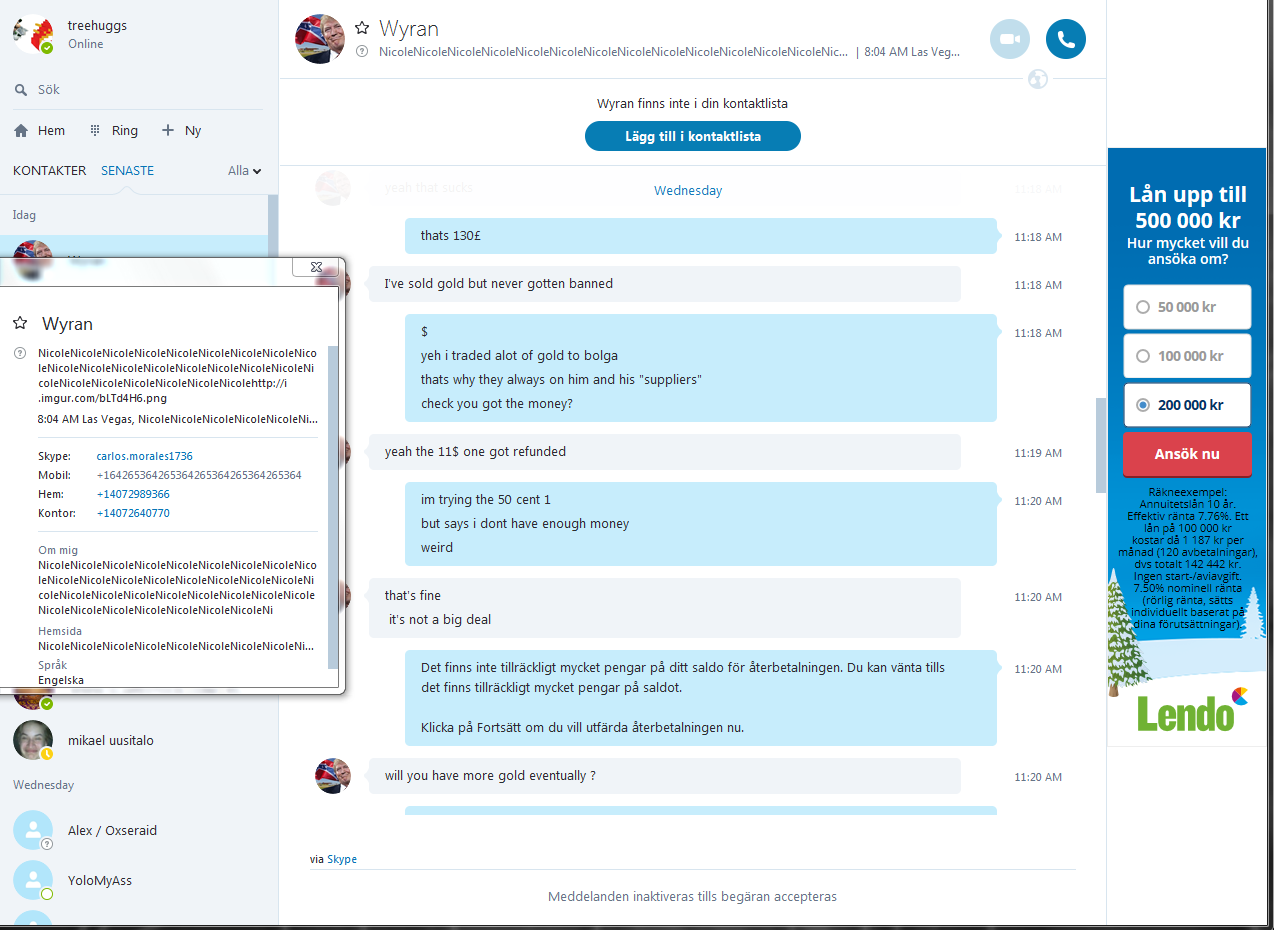Create new conversation with Ny plus icon

168,130
